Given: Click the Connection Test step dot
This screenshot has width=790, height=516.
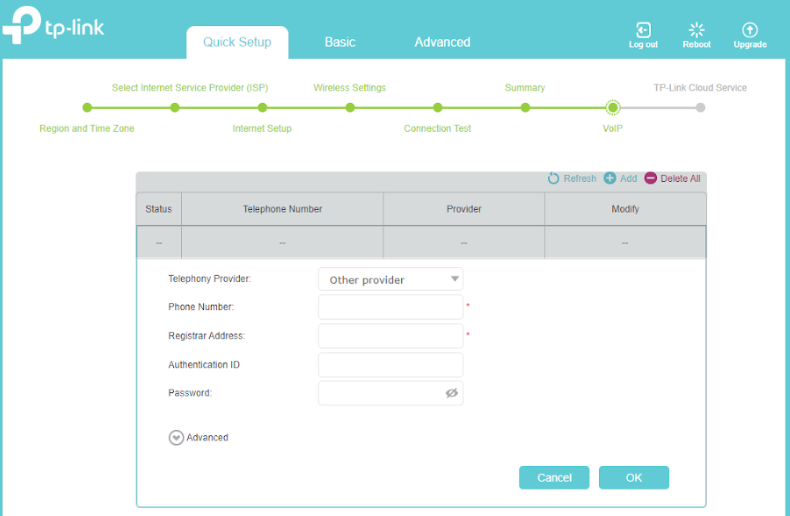Looking at the screenshot, I should [x=438, y=107].
